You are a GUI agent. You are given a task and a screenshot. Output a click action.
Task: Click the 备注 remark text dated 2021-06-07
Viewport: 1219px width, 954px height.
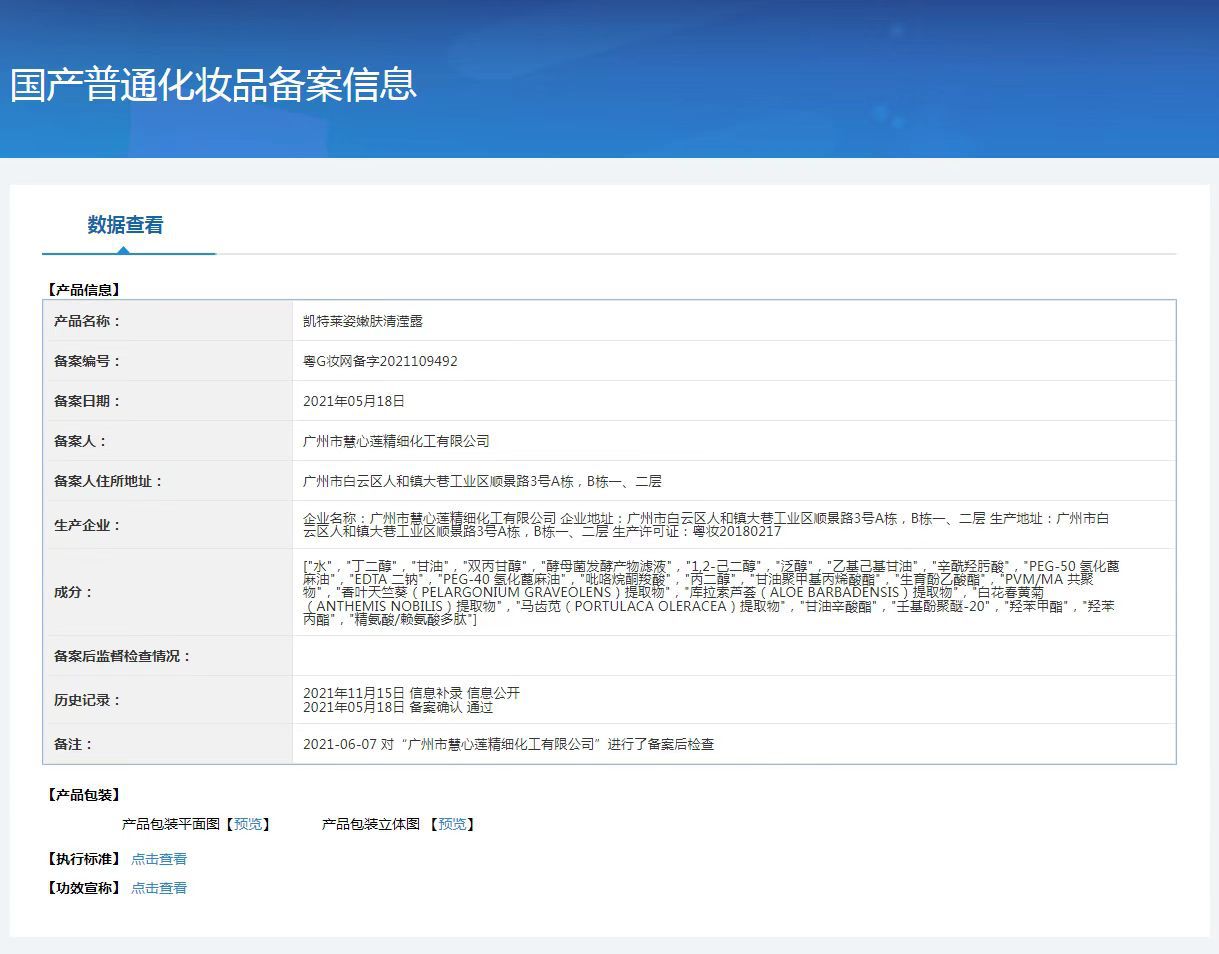(x=508, y=744)
